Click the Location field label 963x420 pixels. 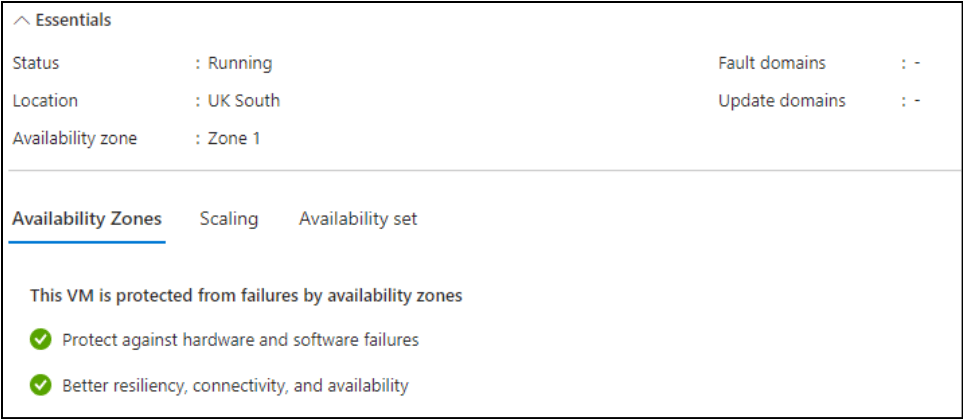tap(45, 100)
